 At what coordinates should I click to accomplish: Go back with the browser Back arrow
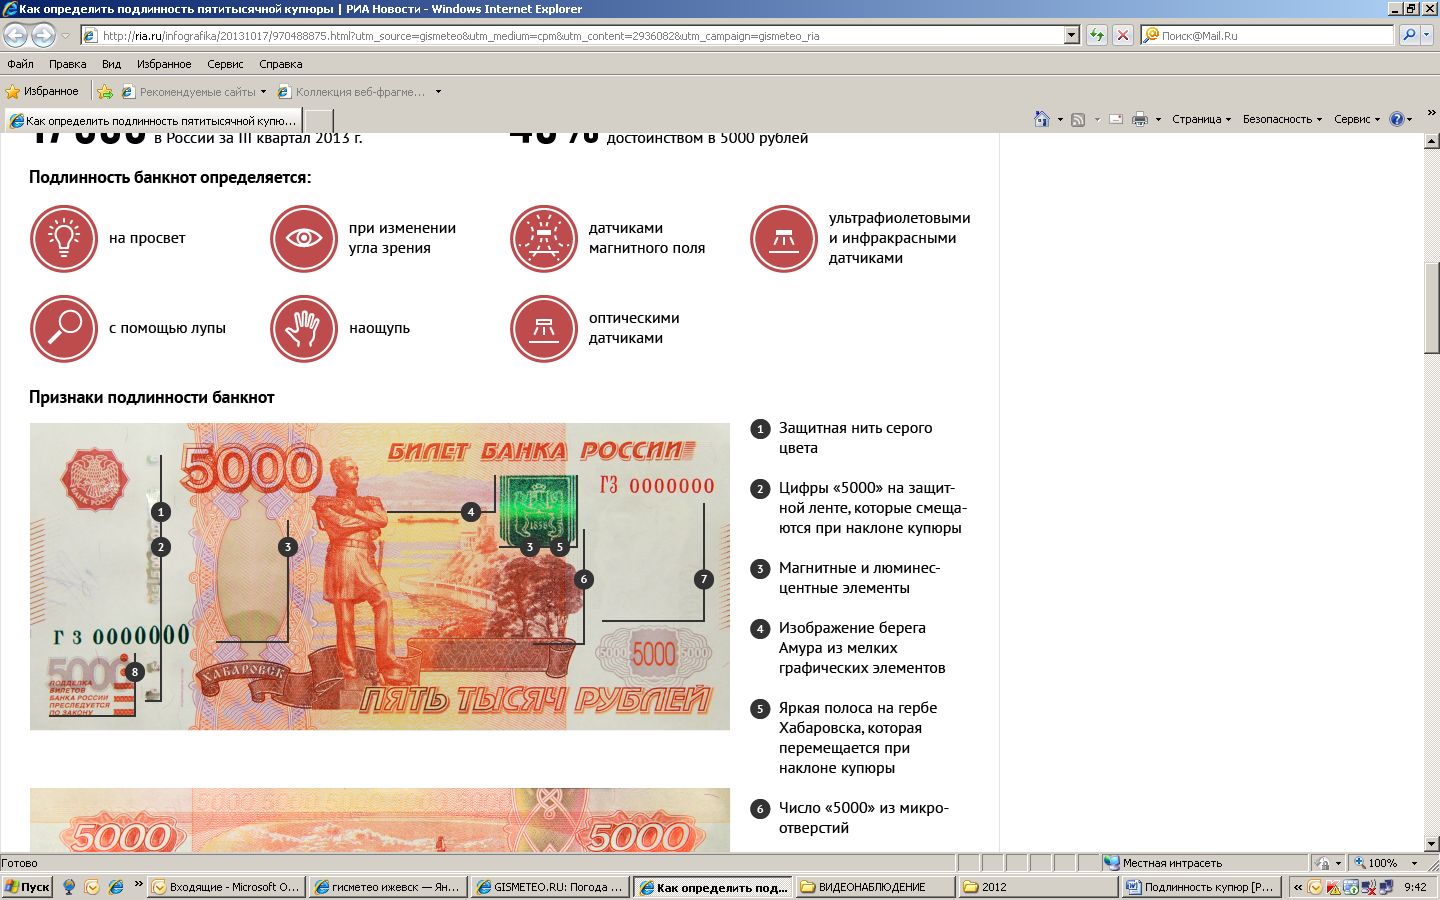[x=15, y=35]
